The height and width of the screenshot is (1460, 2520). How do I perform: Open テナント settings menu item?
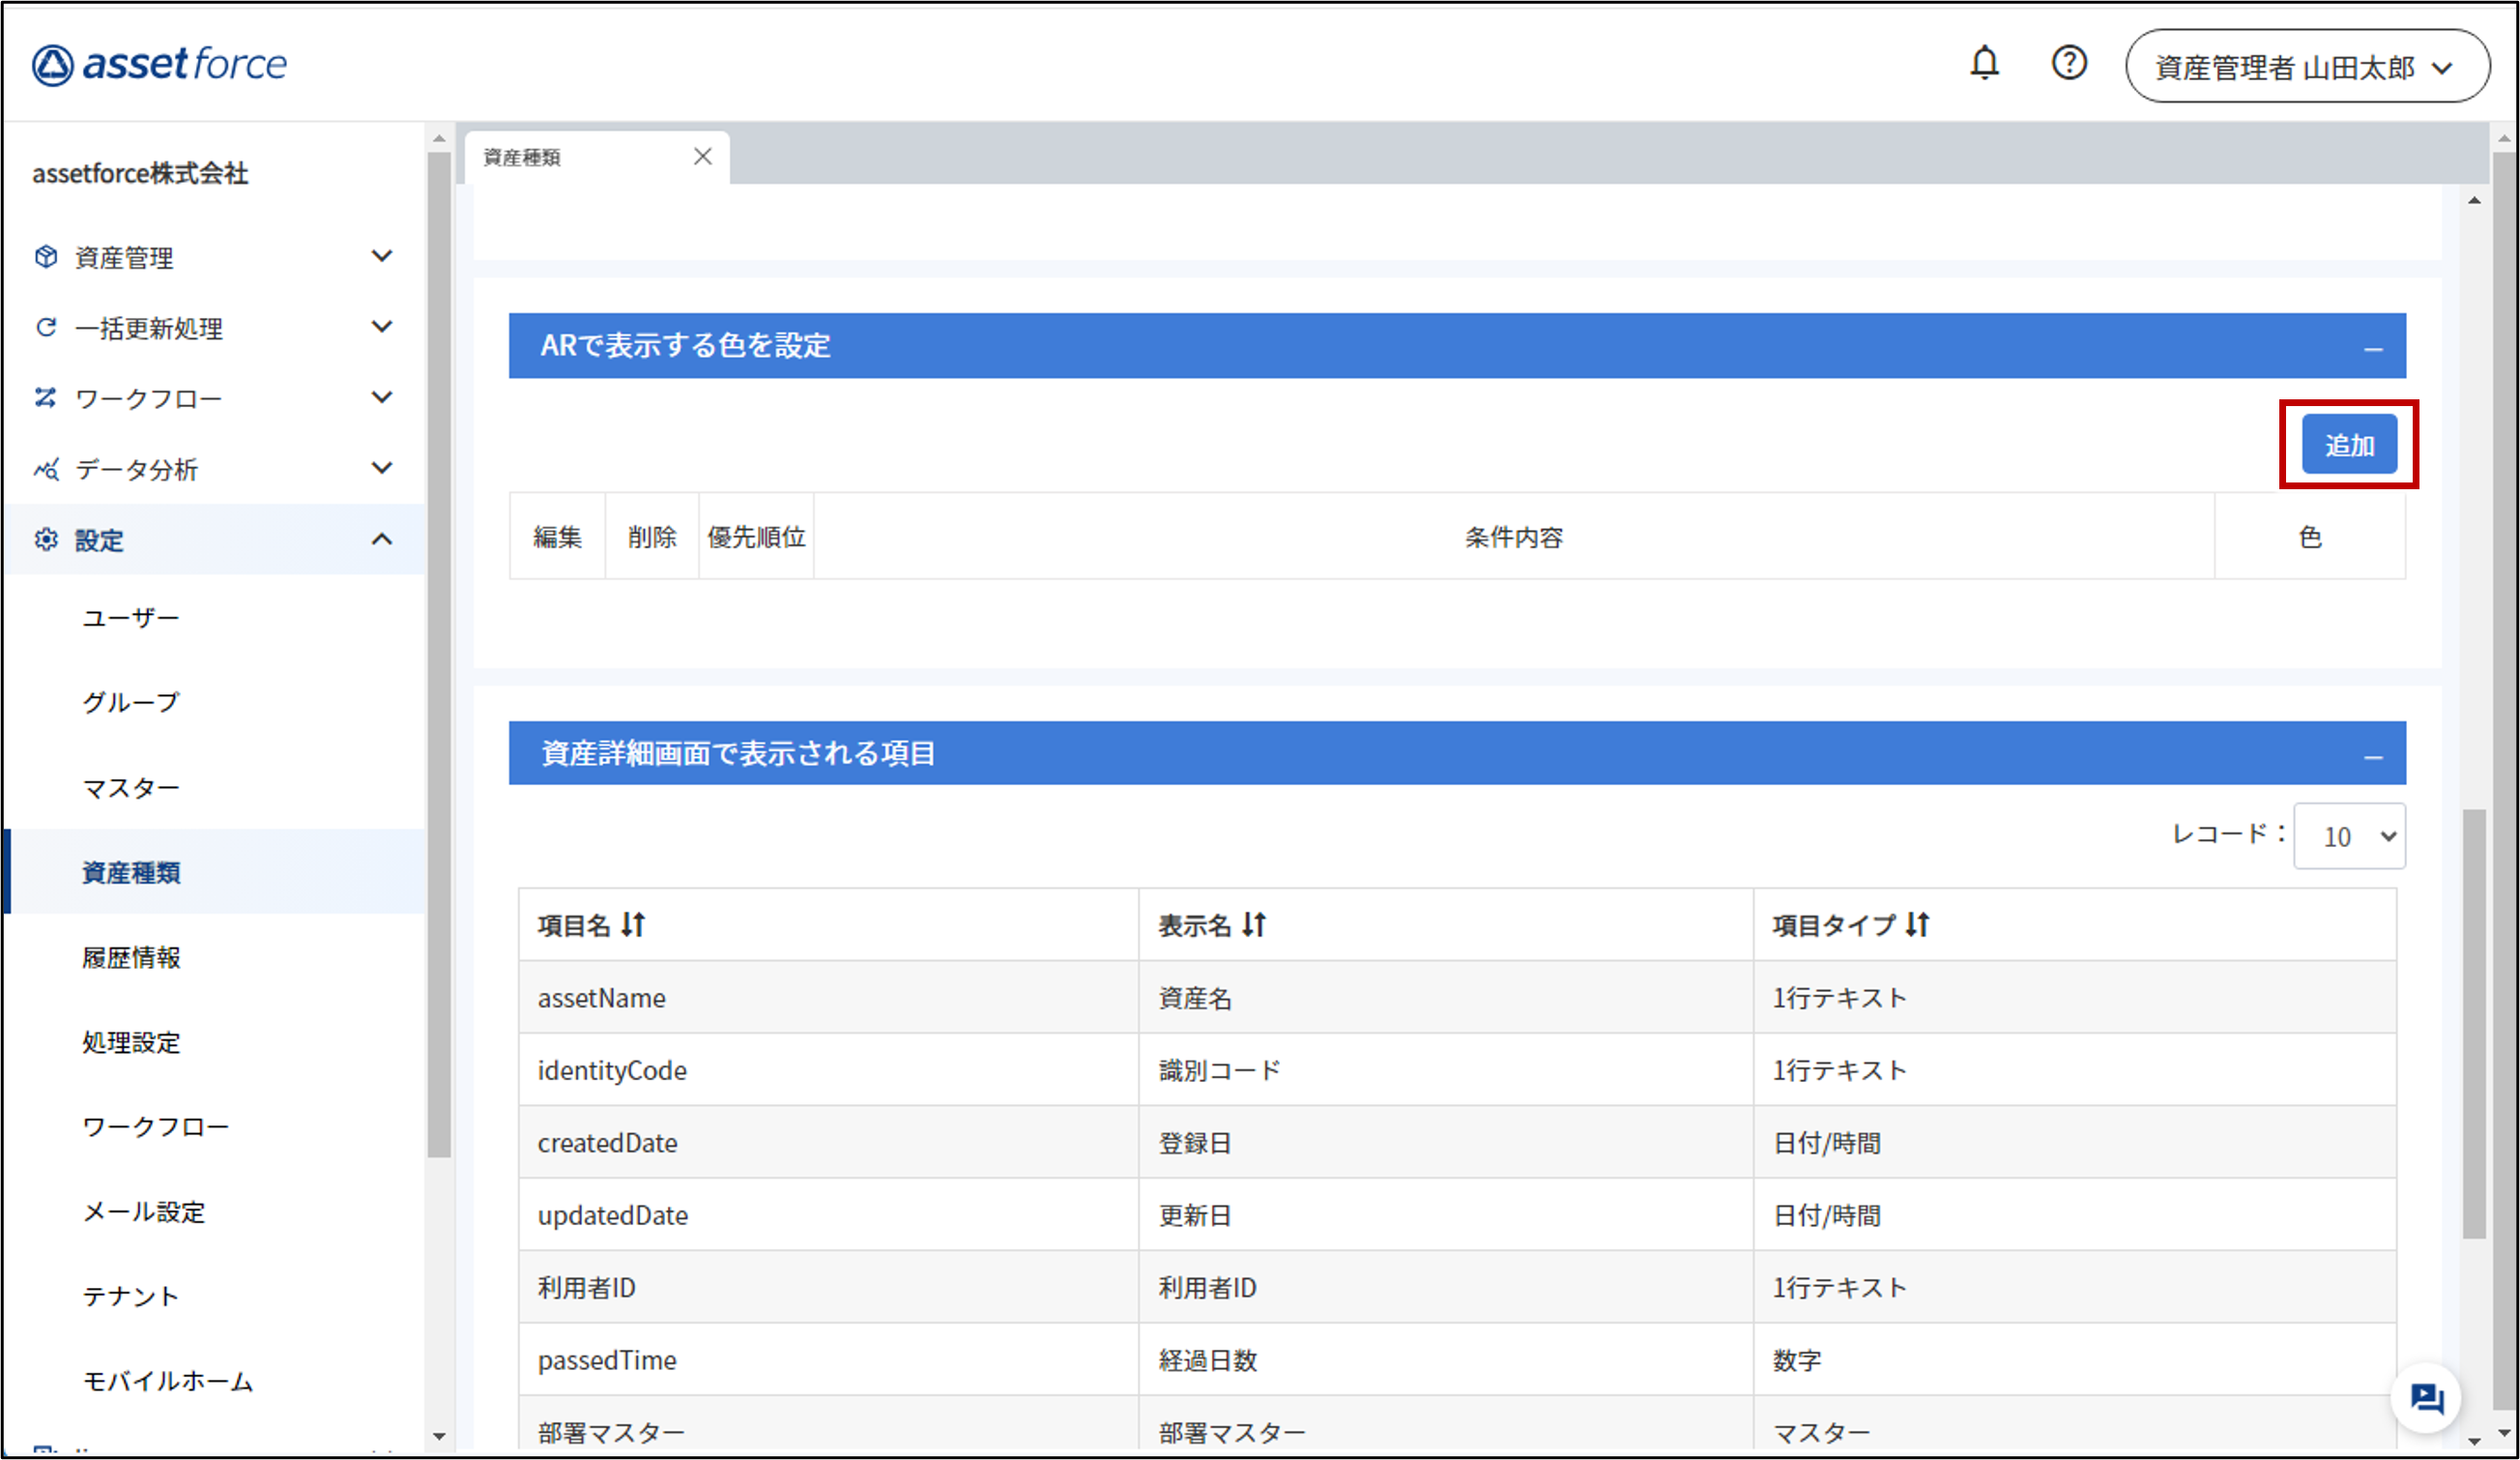pos(131,1296)
